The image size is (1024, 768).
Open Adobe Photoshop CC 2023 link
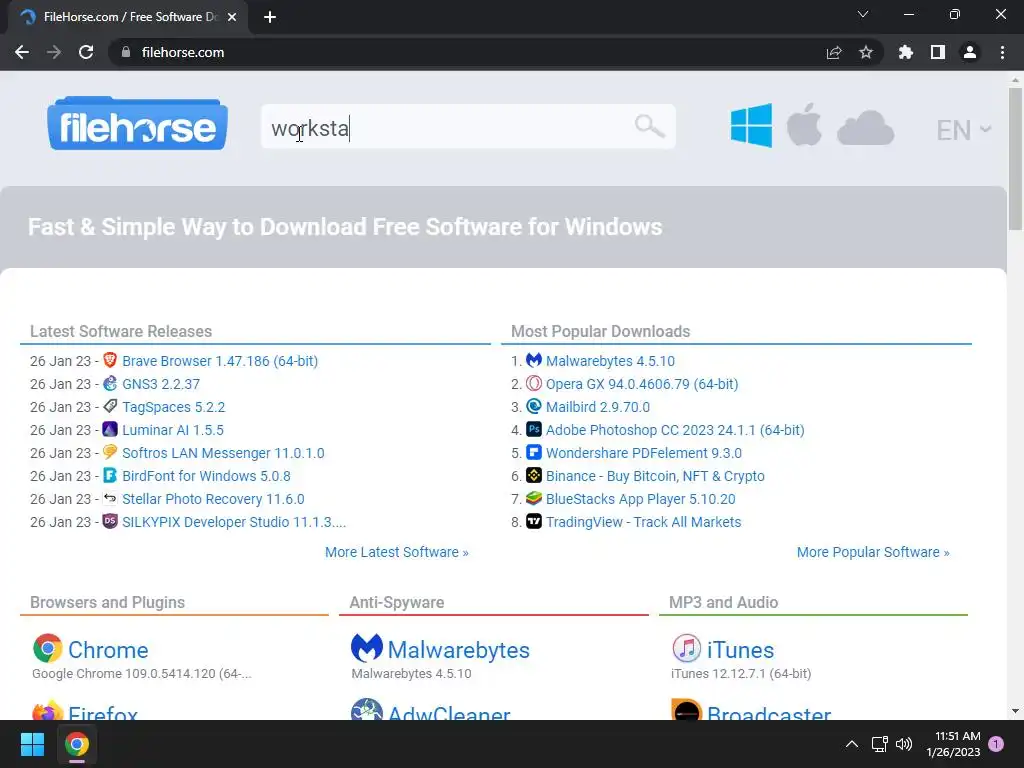675,430
